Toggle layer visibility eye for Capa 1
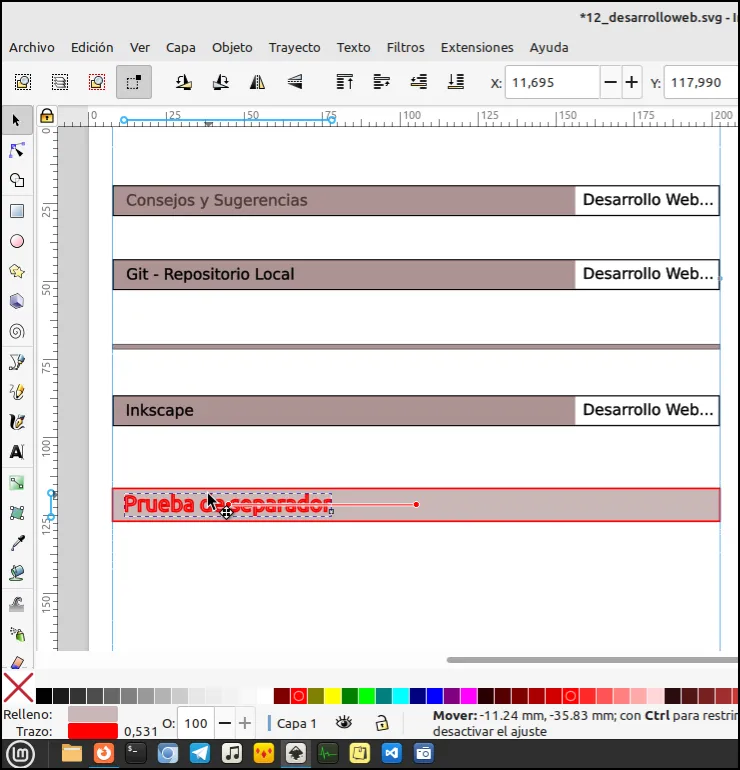Image resolution: width=740 pixels, height=770 pixels. point(344,723)
